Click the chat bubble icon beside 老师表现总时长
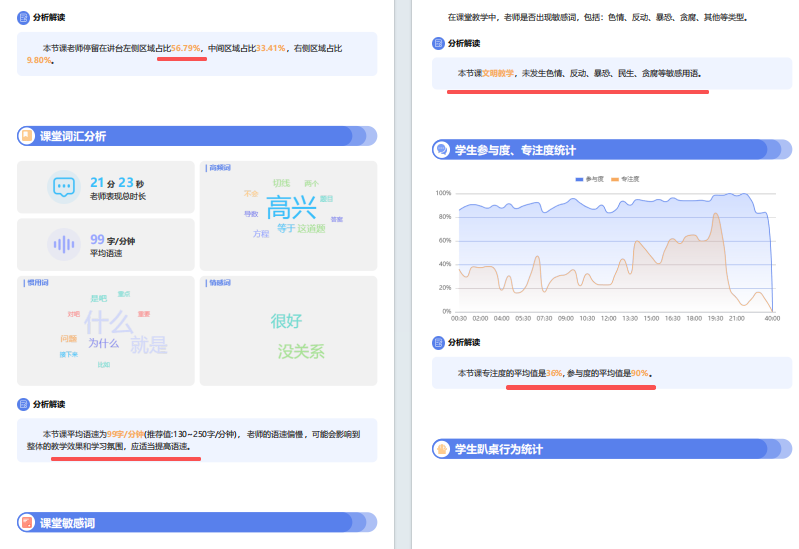The width and height of the screenshot is (799, 549). pos(64,187)
